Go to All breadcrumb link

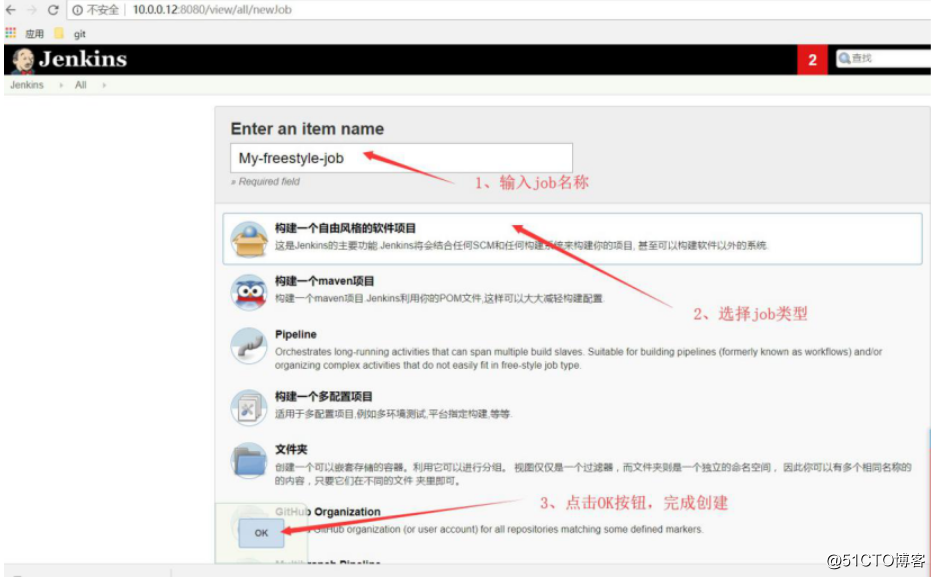coord(81,85)
